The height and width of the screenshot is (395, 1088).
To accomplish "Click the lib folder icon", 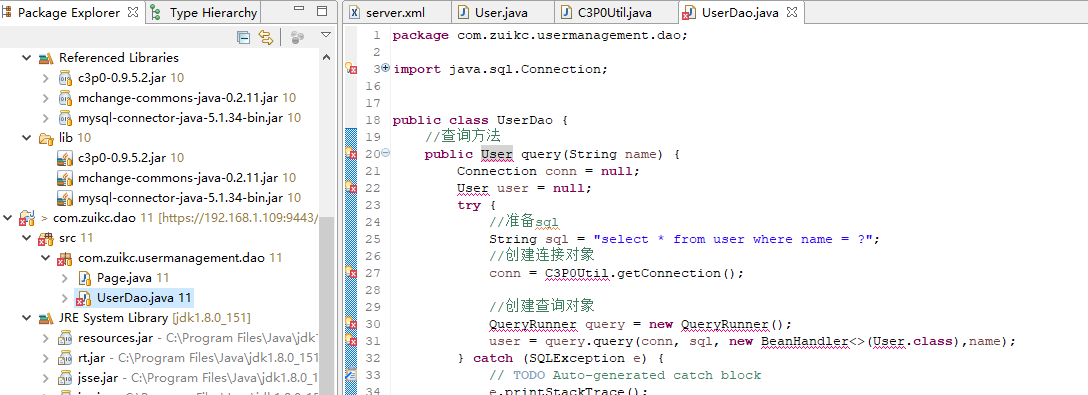I will pos(46,138).
